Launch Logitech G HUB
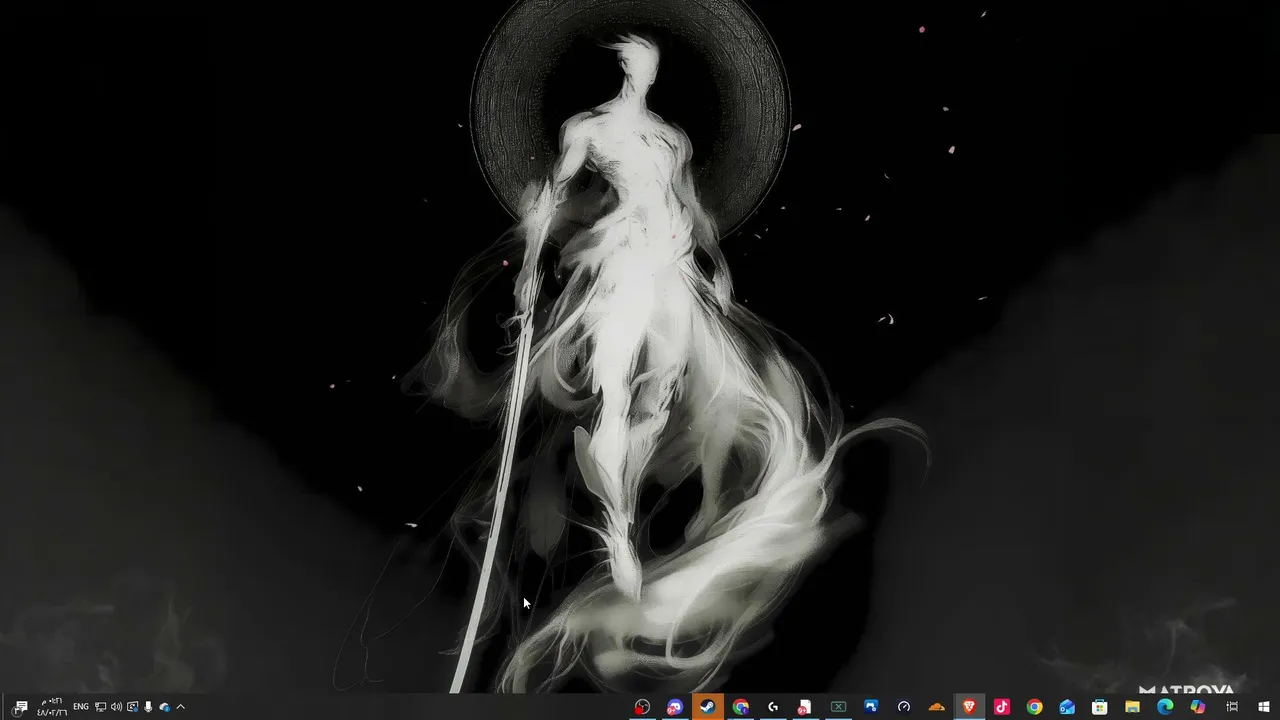Viewport: 1280px width, 720px height. 773,707
